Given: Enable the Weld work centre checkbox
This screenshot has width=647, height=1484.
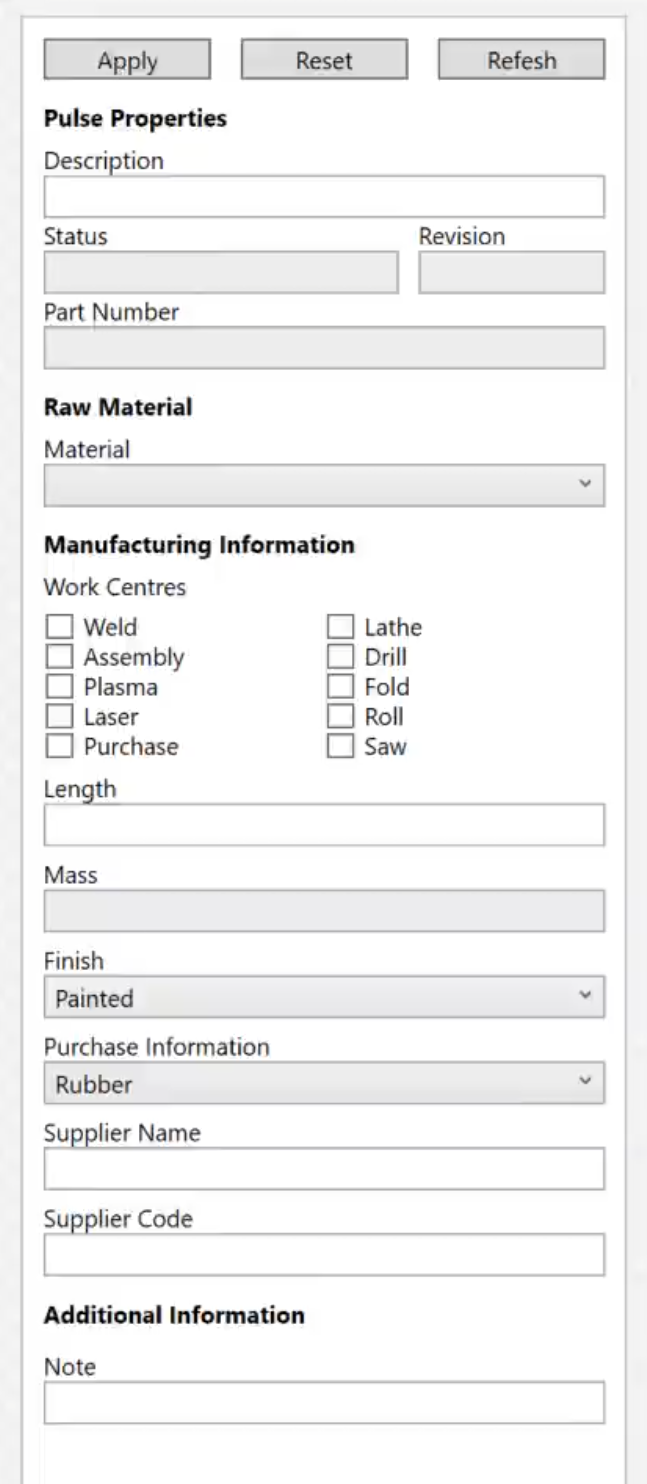Looking at the screenshot, I should (x=61, y=627).
